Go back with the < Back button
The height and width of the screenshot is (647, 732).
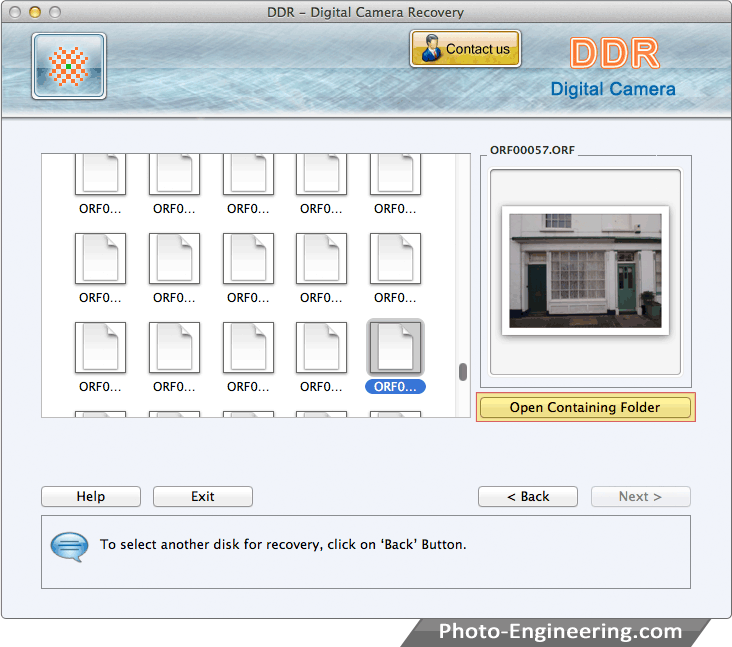click(528, 496)
